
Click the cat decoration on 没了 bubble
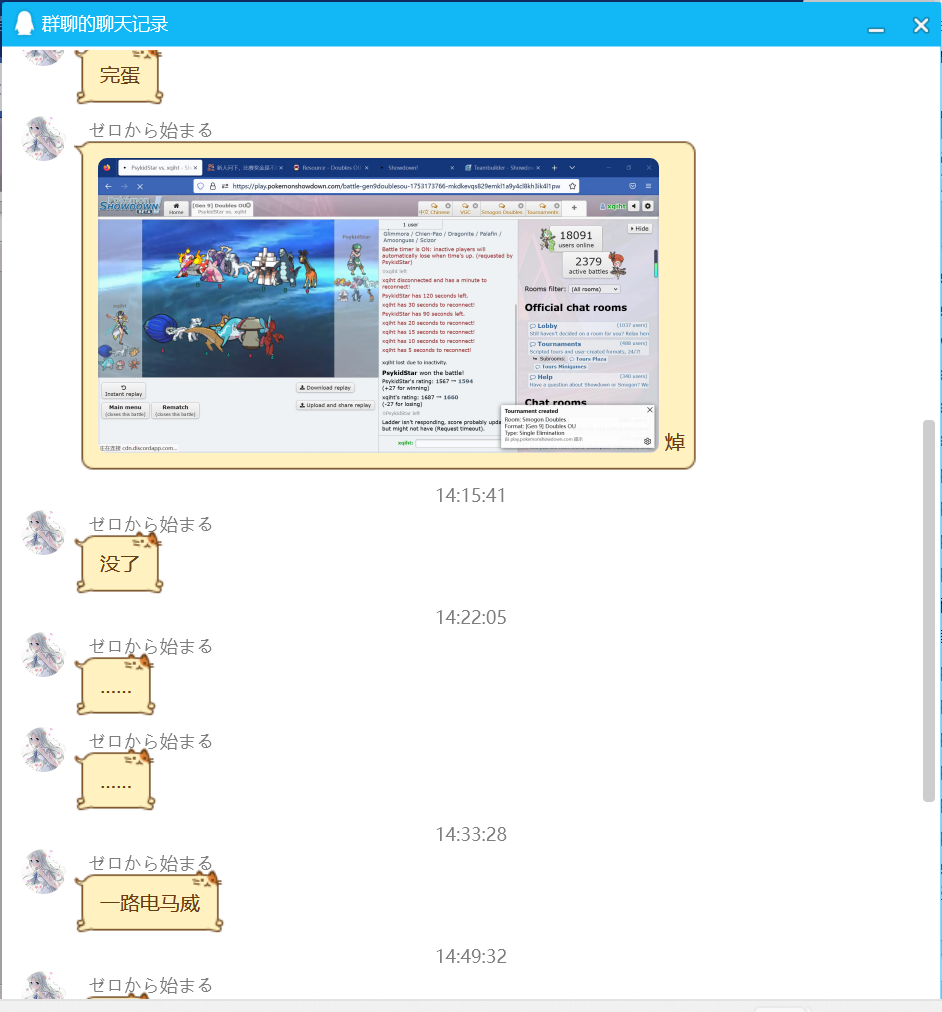(148, 541)
